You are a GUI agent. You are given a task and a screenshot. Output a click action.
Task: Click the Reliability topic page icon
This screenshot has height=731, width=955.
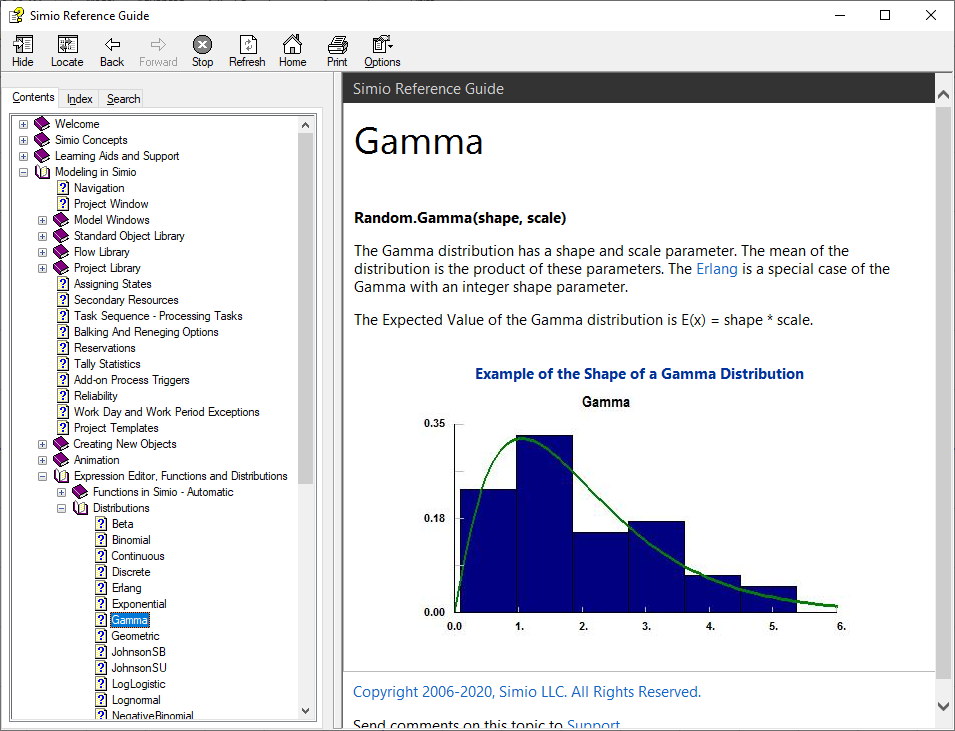63,396
